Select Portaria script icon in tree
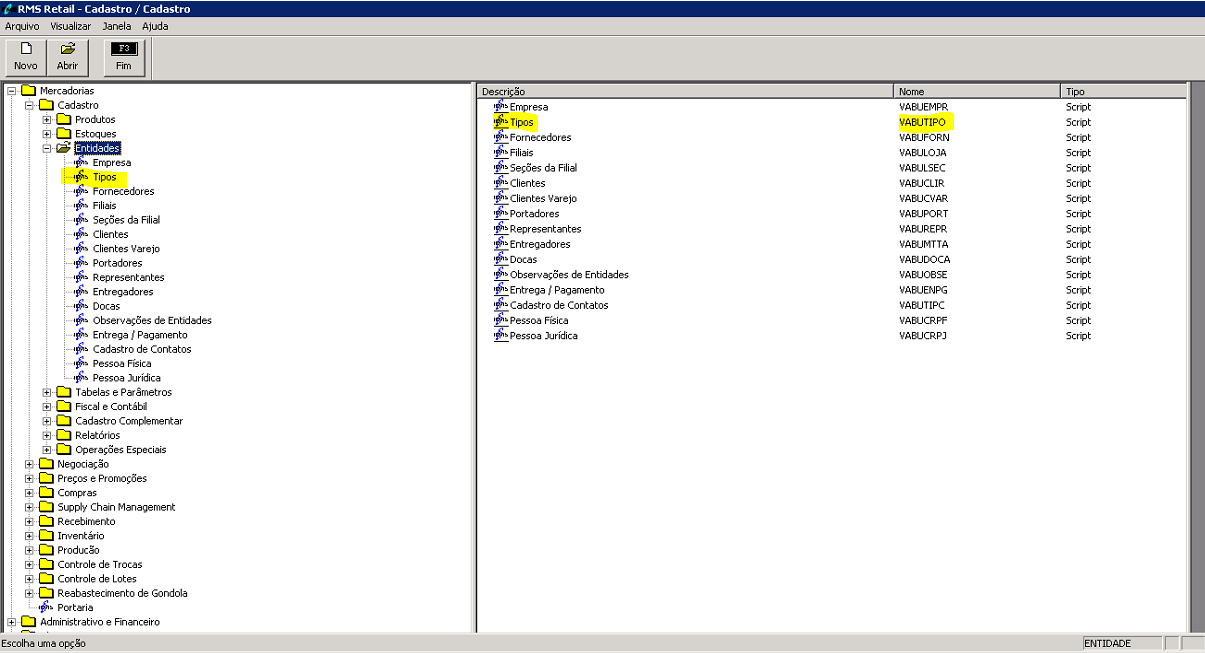The width and height of the screenshot is (1205, 653). point(46,607)
